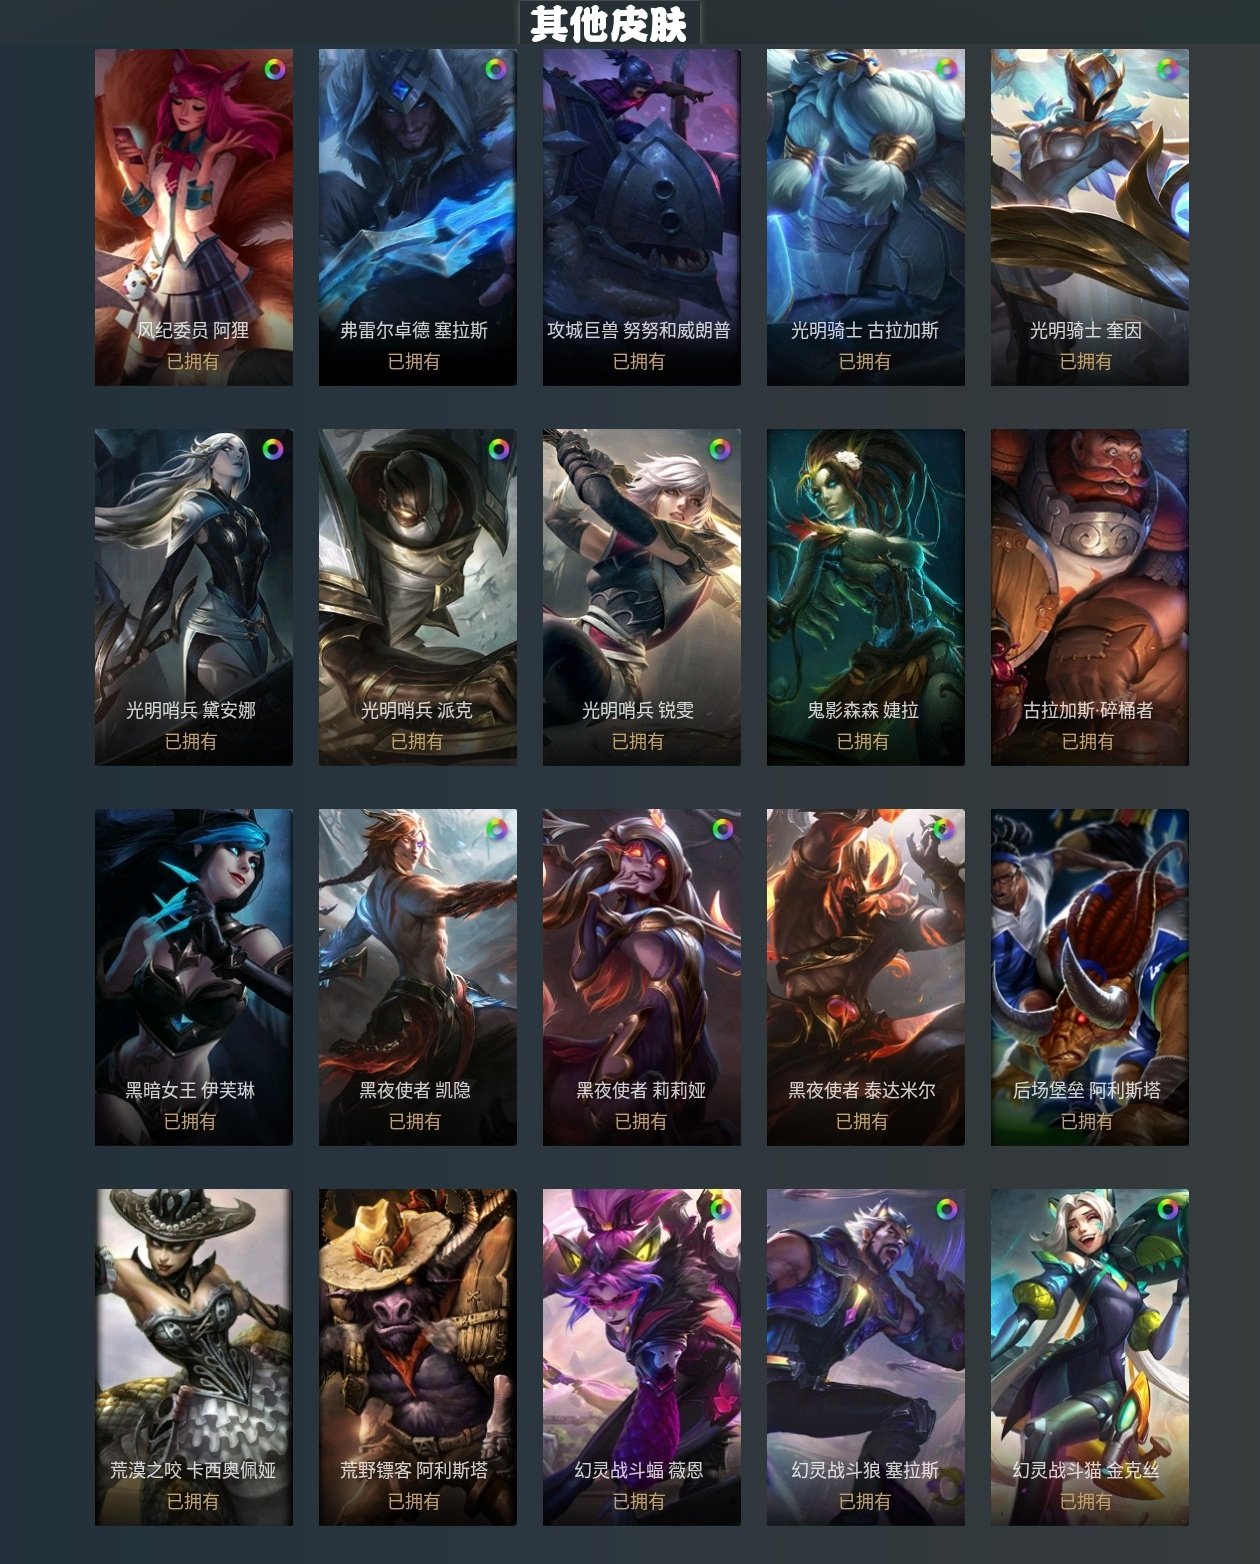
Task: Open the 后场堡垒 阿利斯塔 skin card
Action: point(1090,977)
